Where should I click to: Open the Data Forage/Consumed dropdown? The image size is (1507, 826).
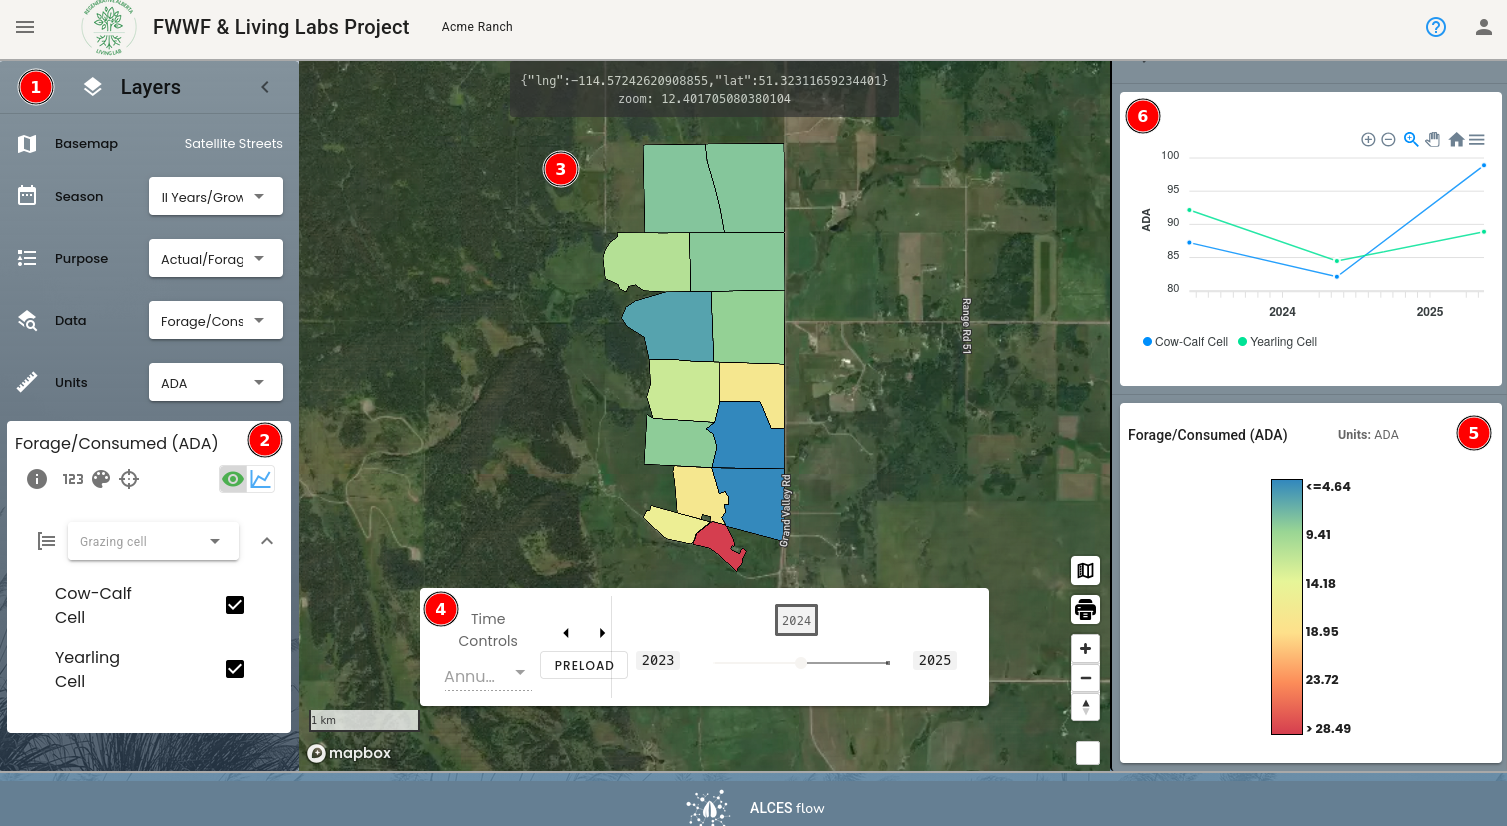click(x=216, y=320)
